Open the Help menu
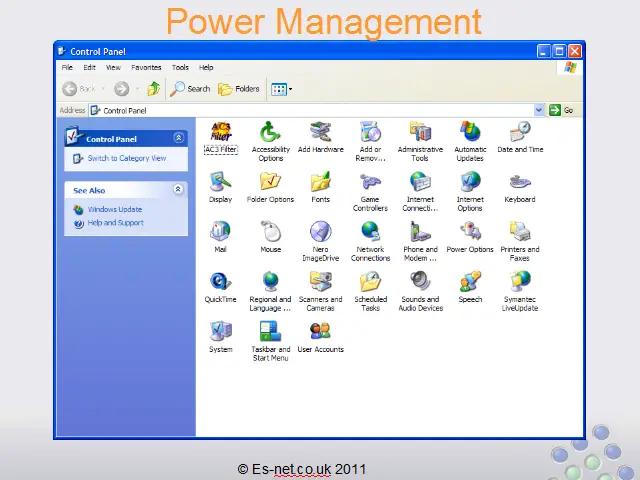This screenshot has height=480, width=640. [x=206, y=67]
